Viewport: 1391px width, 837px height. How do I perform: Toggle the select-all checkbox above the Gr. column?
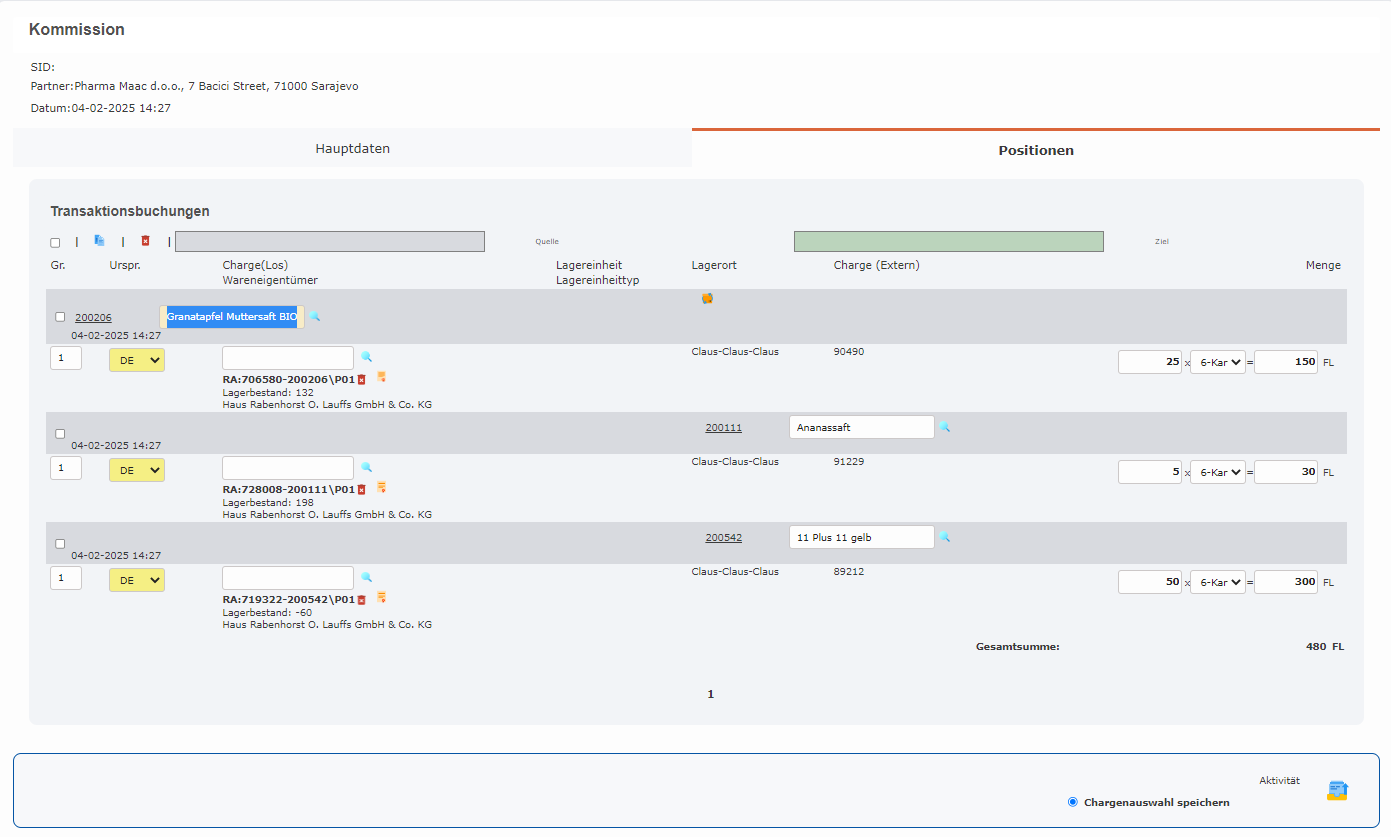tap(55, 242)
